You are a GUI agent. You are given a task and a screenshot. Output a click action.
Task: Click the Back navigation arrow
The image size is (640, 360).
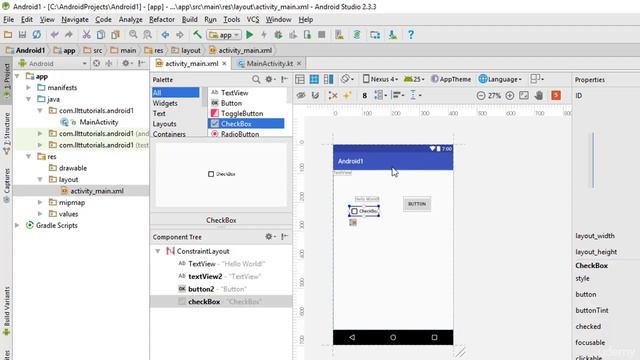[x=165, y=35]
